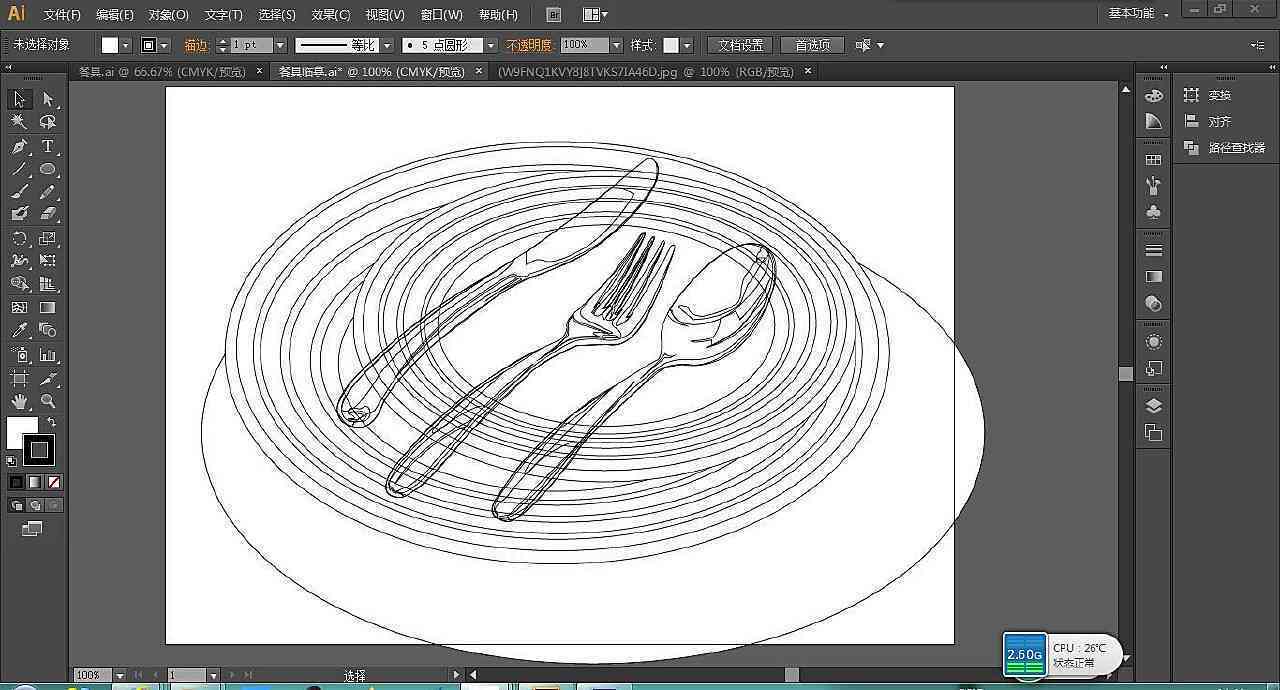Select the Pen tool
The width and height of the screenshot is (1280, 690).
click(19, 147)
